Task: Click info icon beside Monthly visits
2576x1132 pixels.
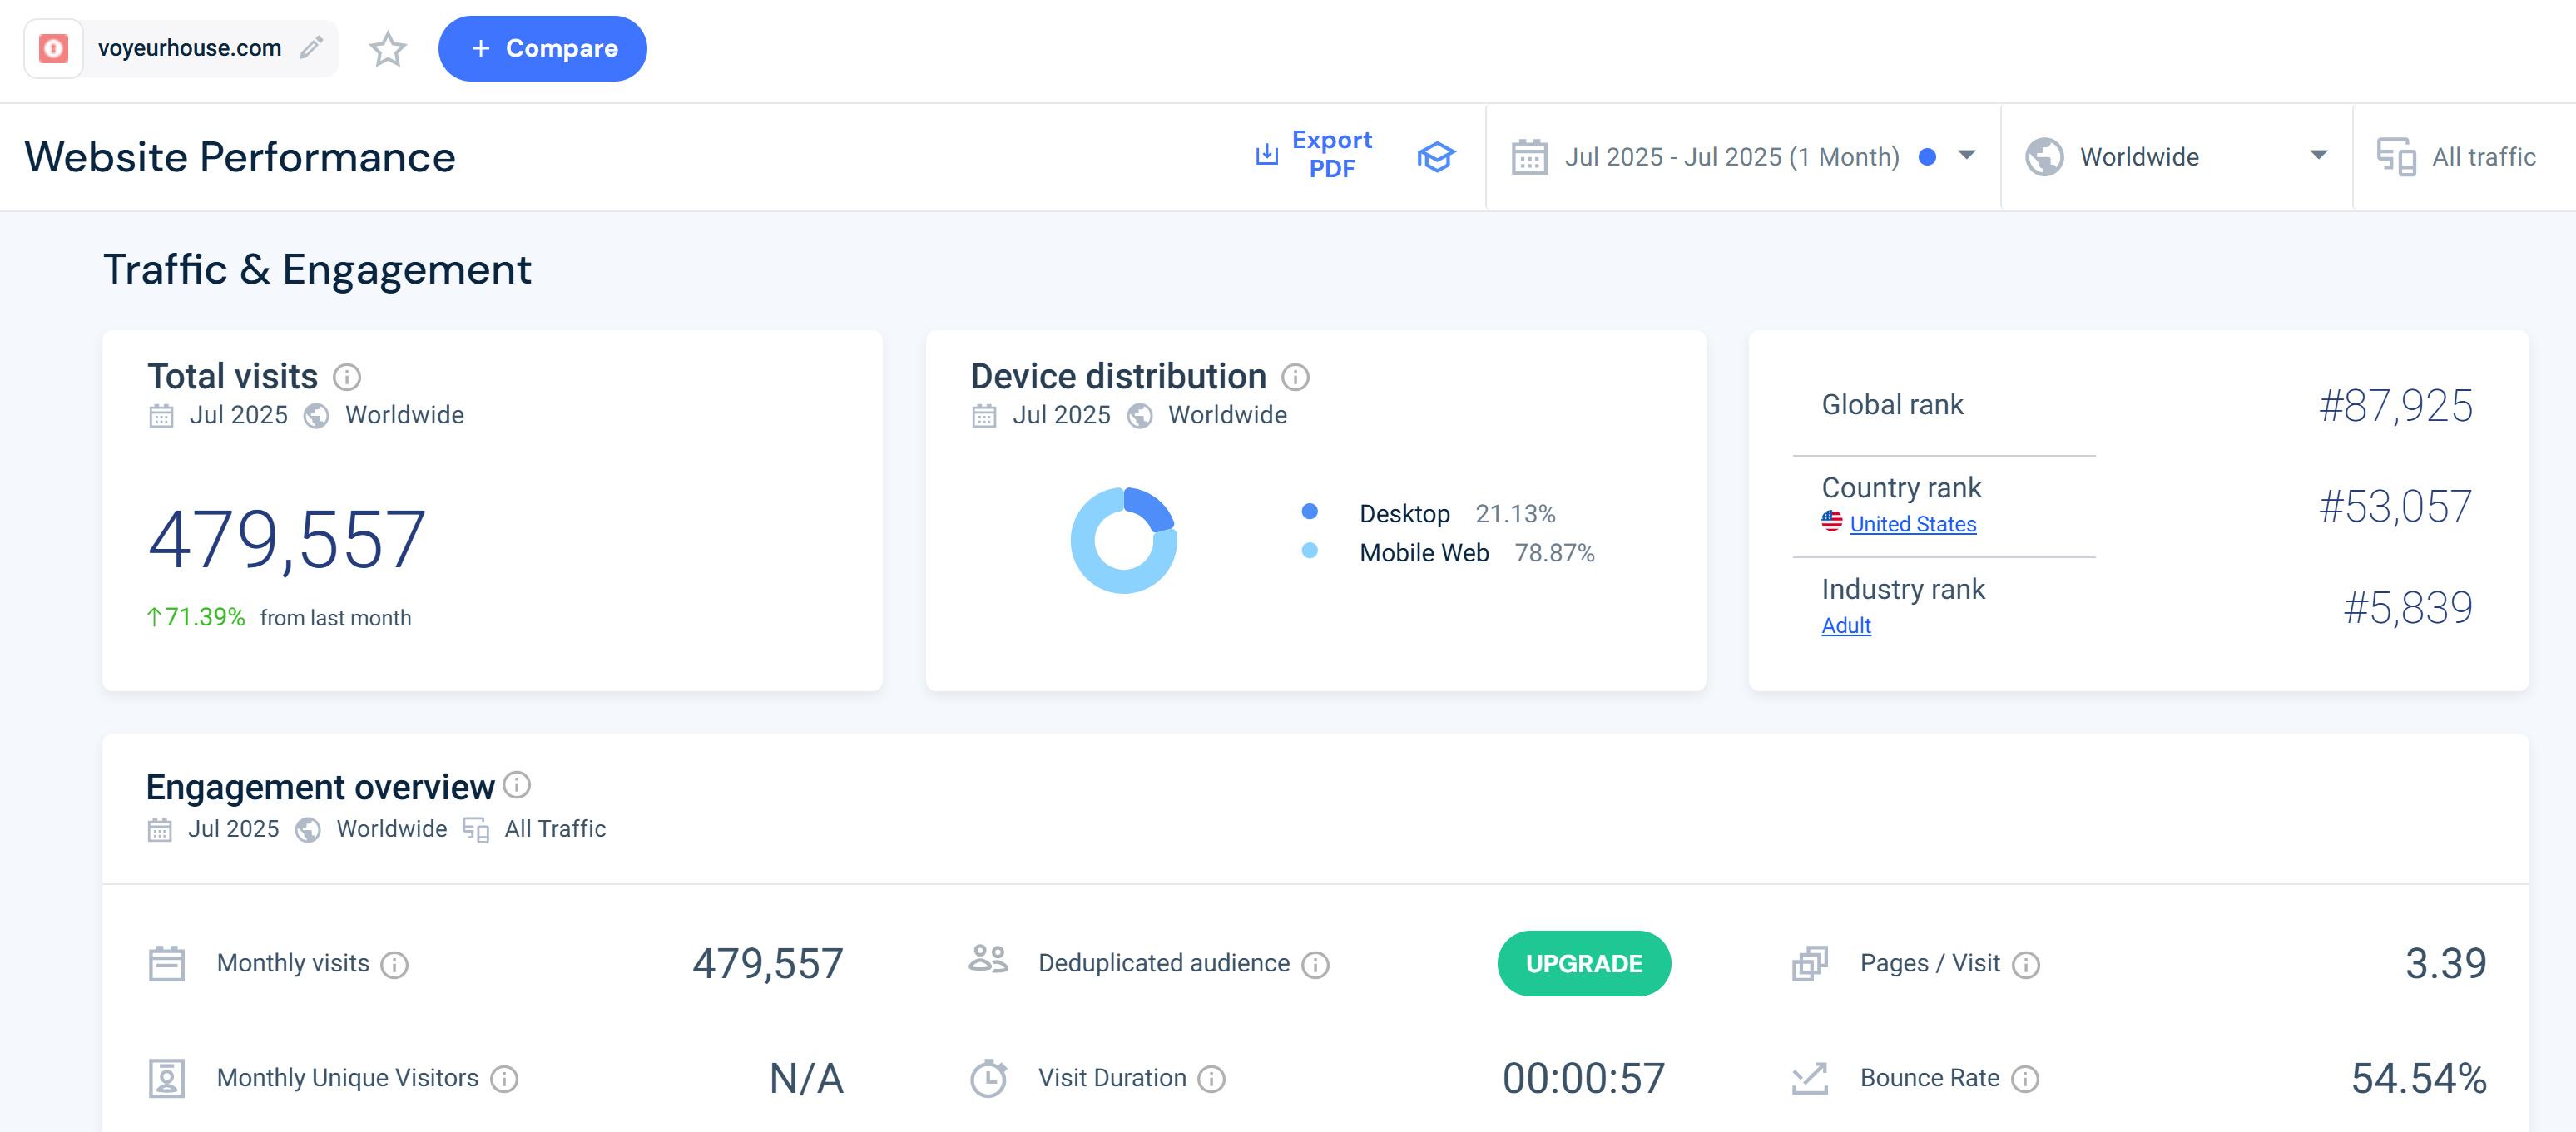Action: click(395, 964)
